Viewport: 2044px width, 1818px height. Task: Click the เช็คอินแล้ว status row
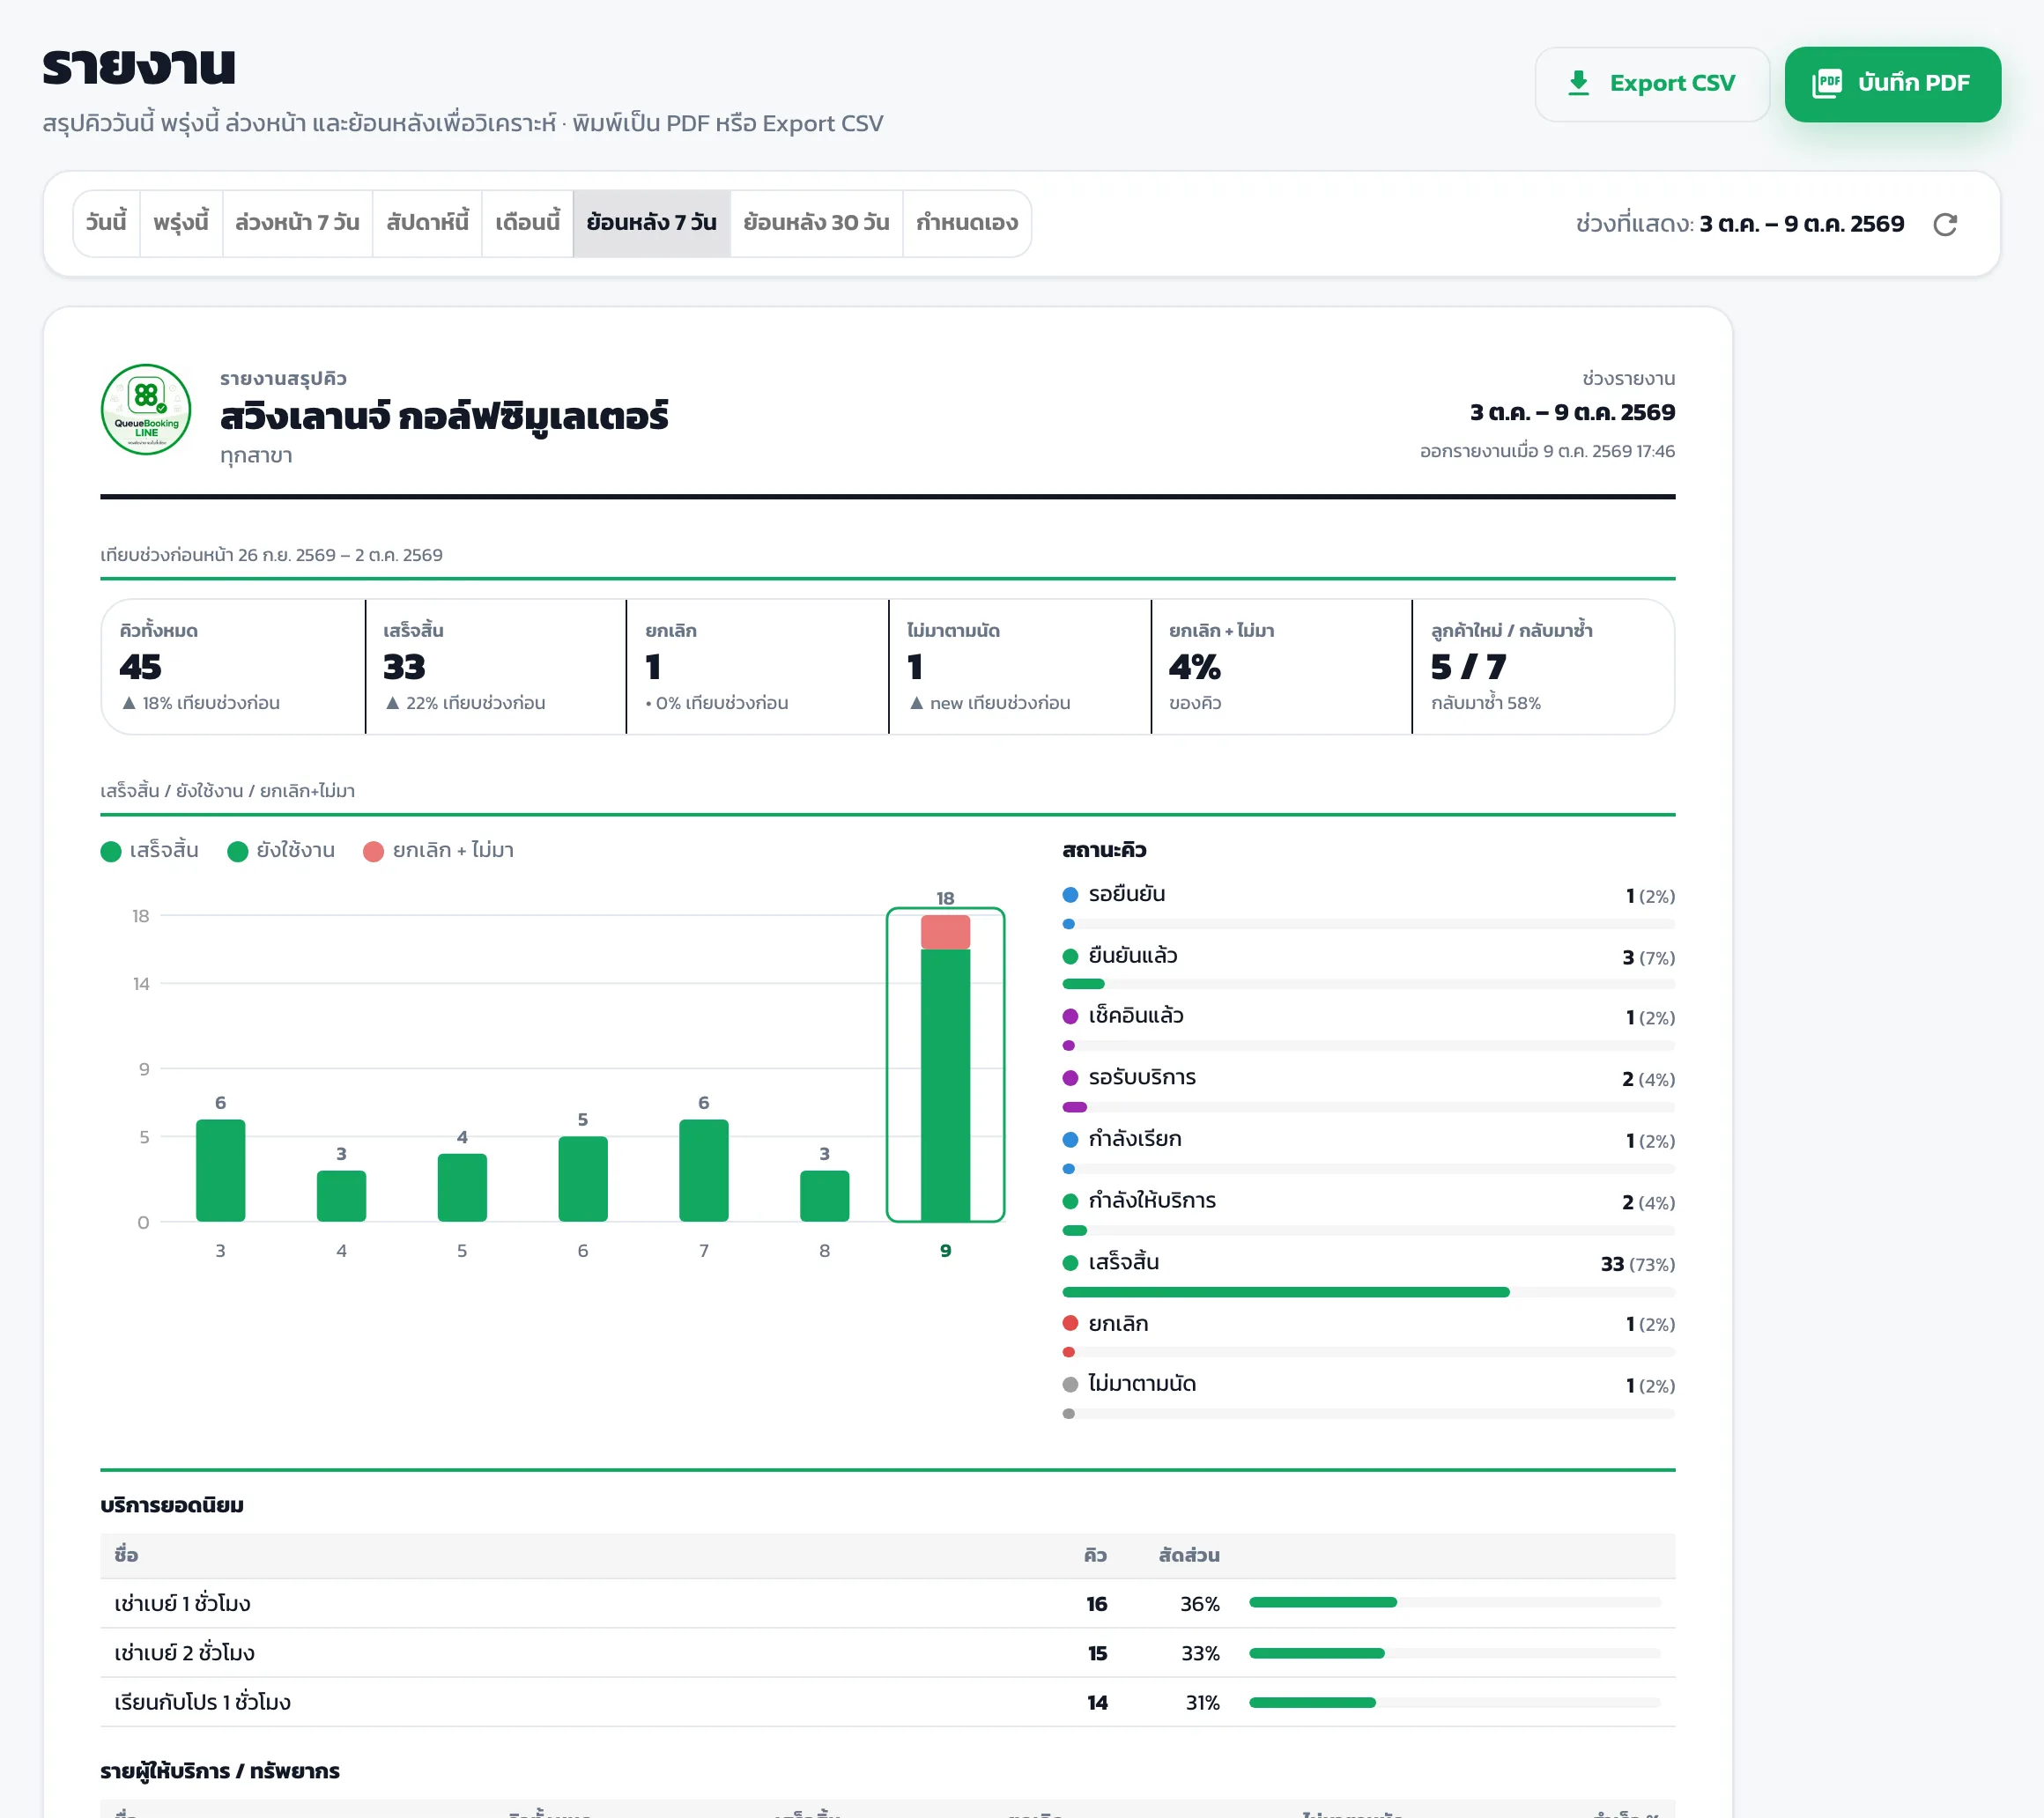(1368, 1028)
